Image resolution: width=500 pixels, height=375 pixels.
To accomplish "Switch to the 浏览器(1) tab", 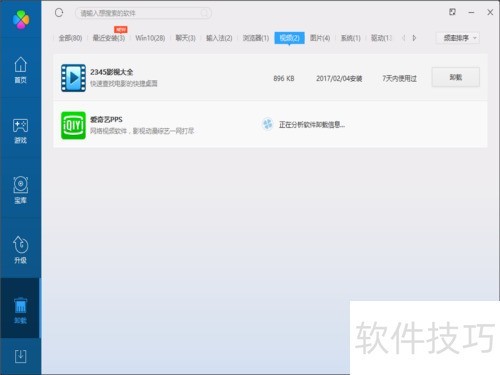I will (256, 38).
